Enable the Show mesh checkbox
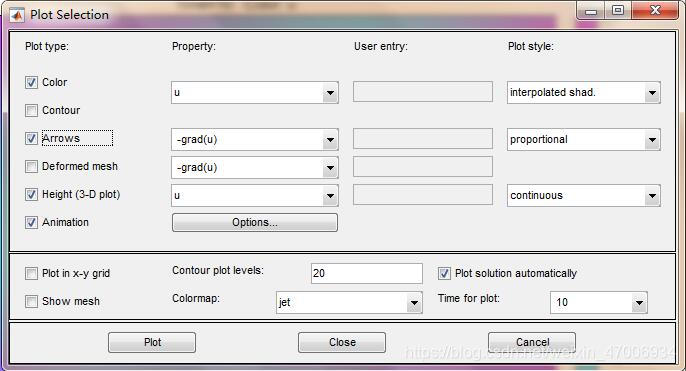 [31, 301]
